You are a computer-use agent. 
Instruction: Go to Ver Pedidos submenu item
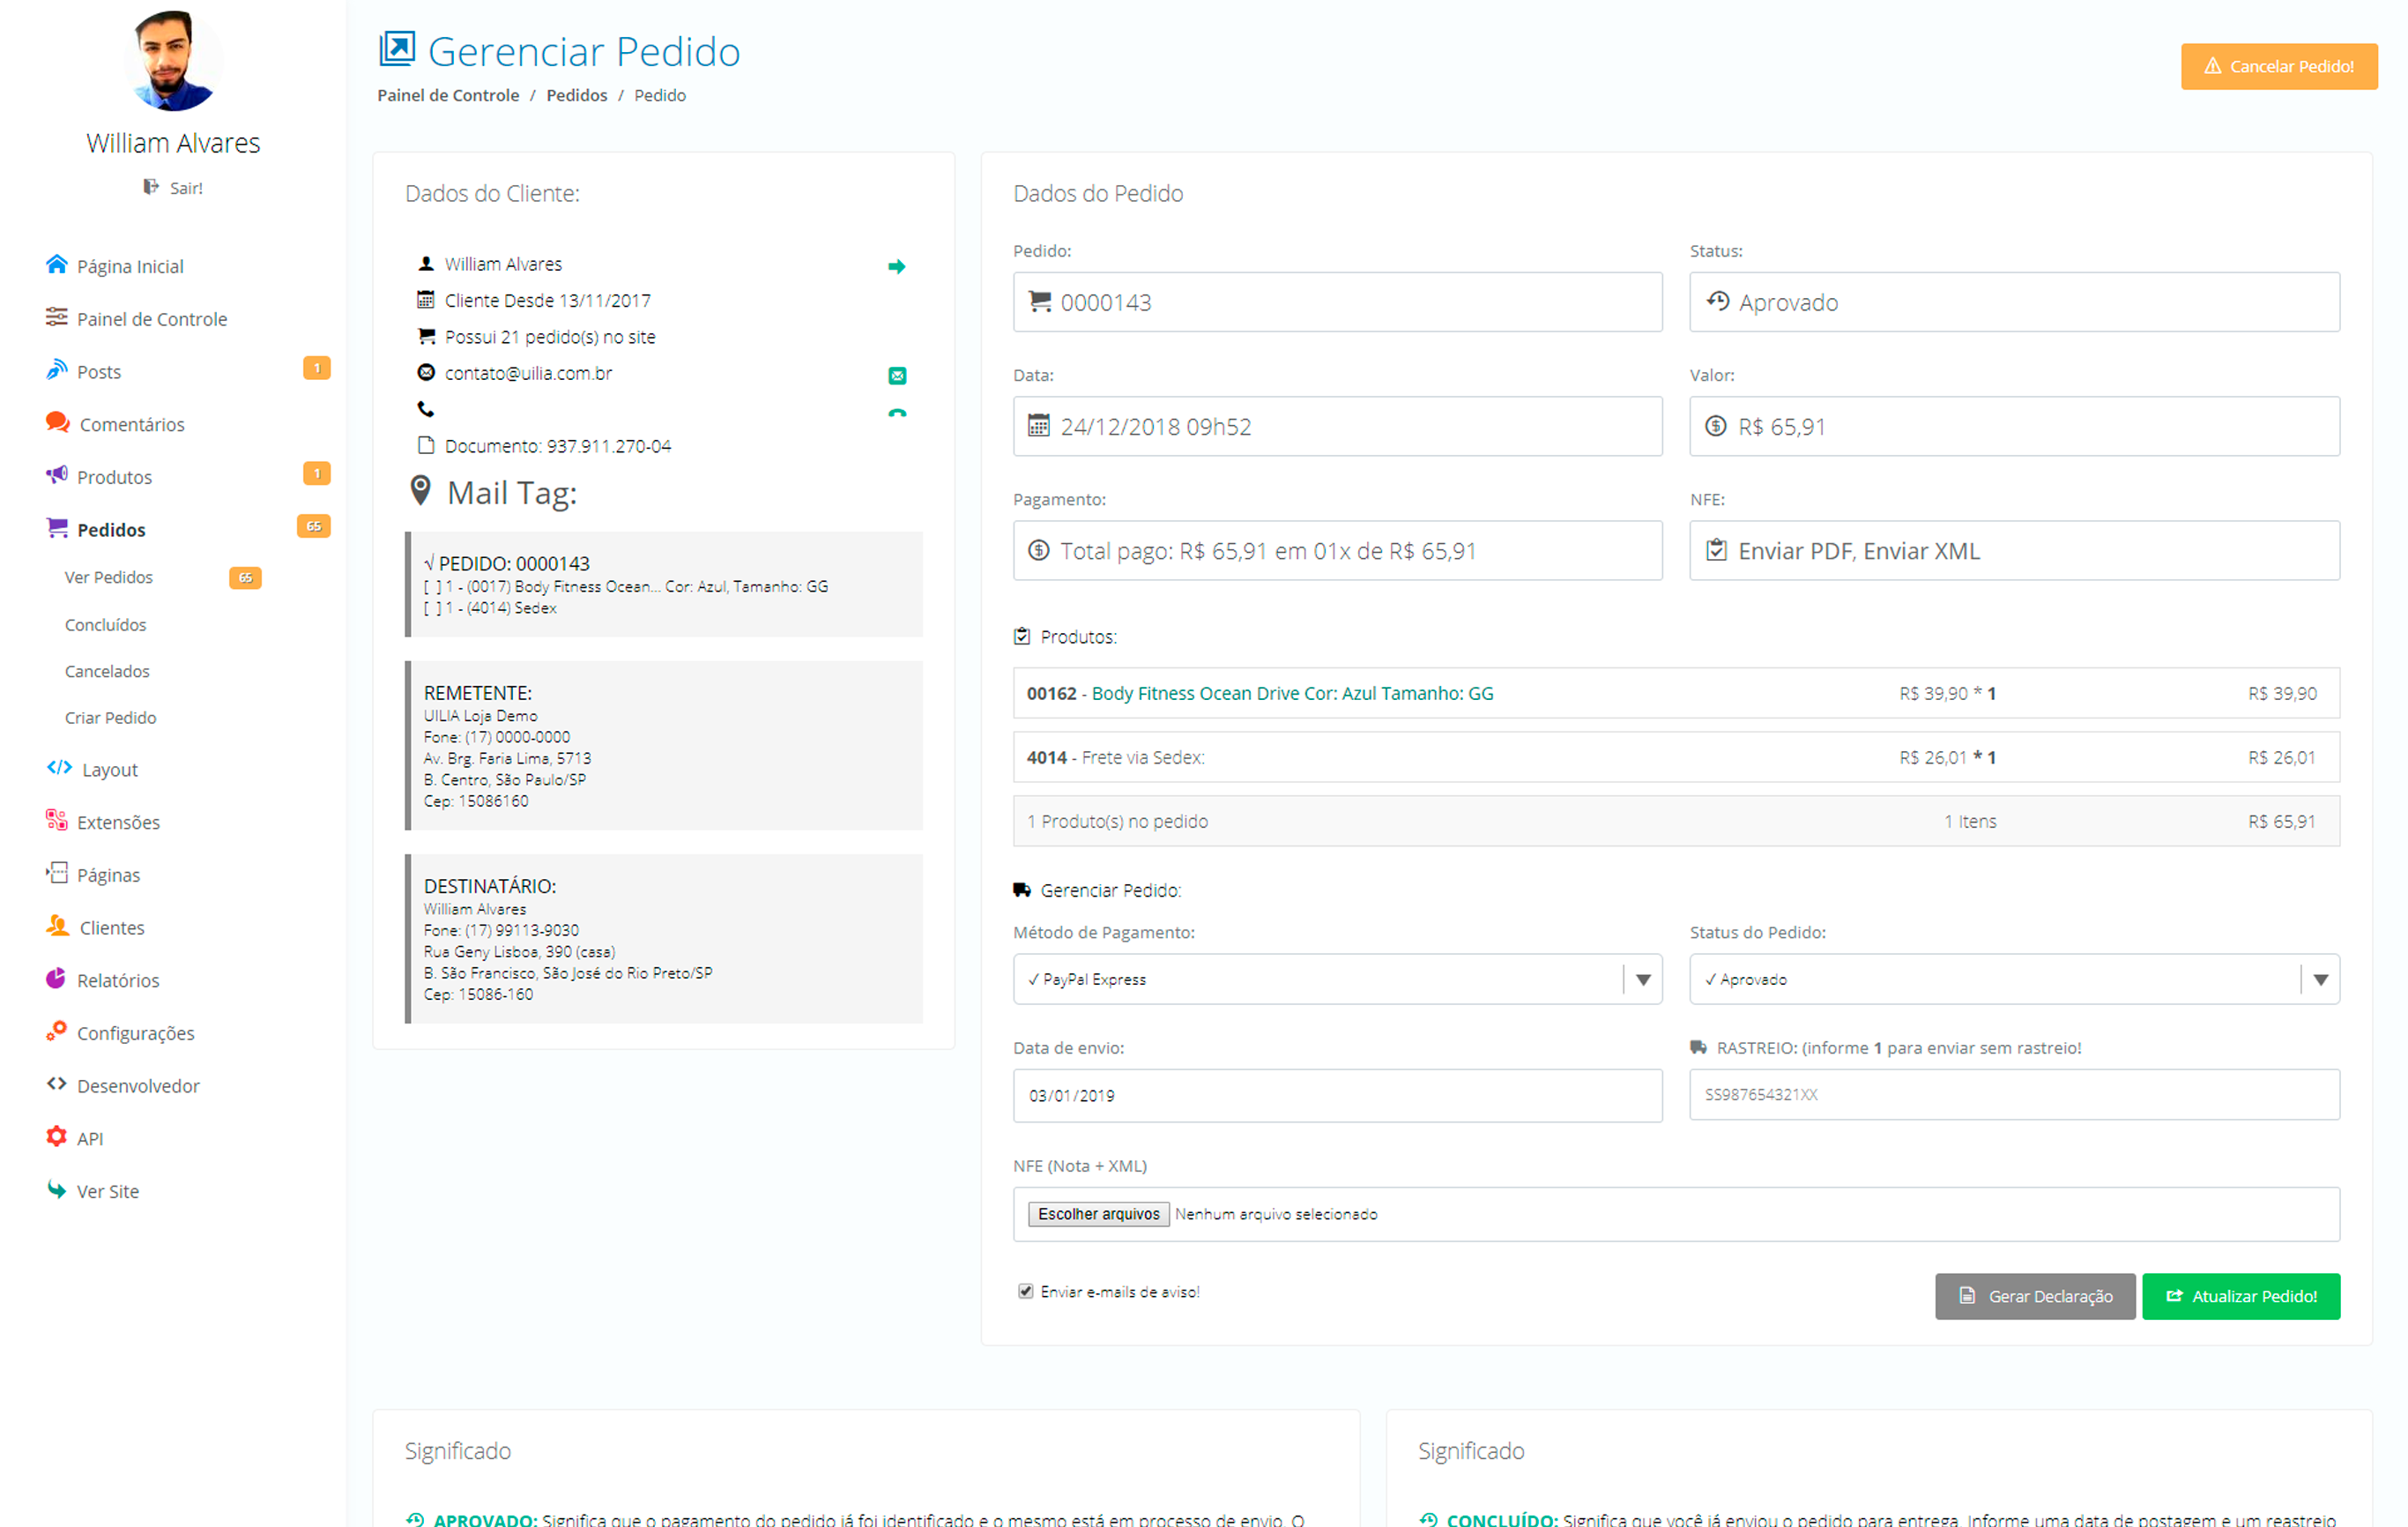[109, 577]
